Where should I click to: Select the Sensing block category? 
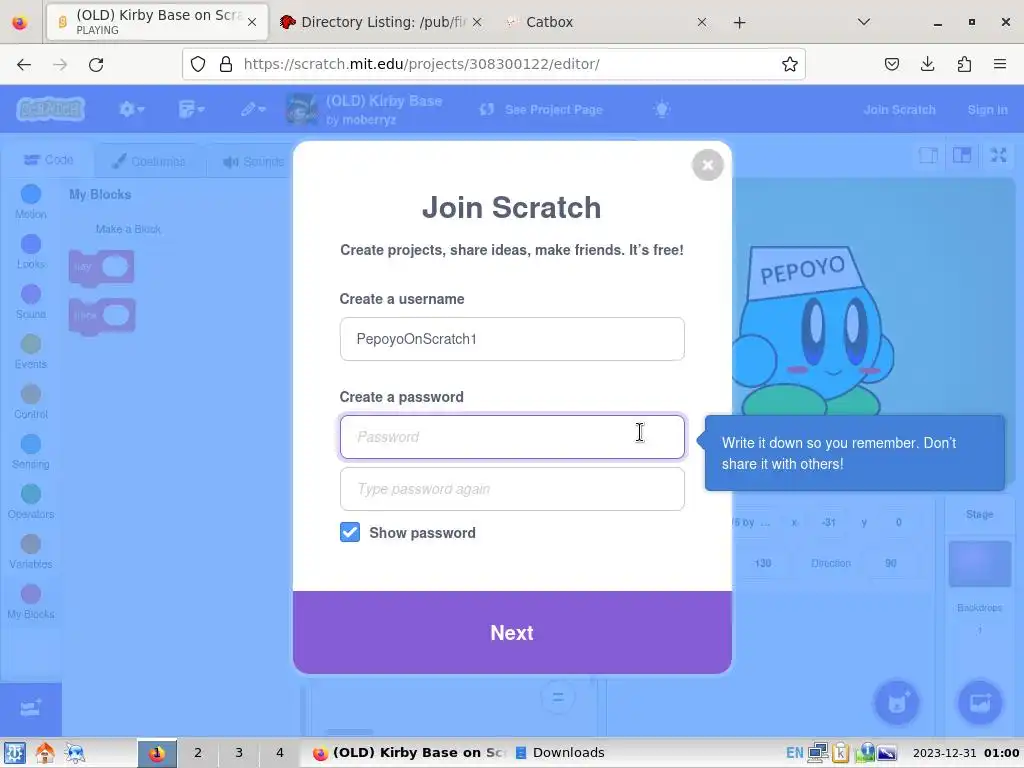click(x=31, y=452)
